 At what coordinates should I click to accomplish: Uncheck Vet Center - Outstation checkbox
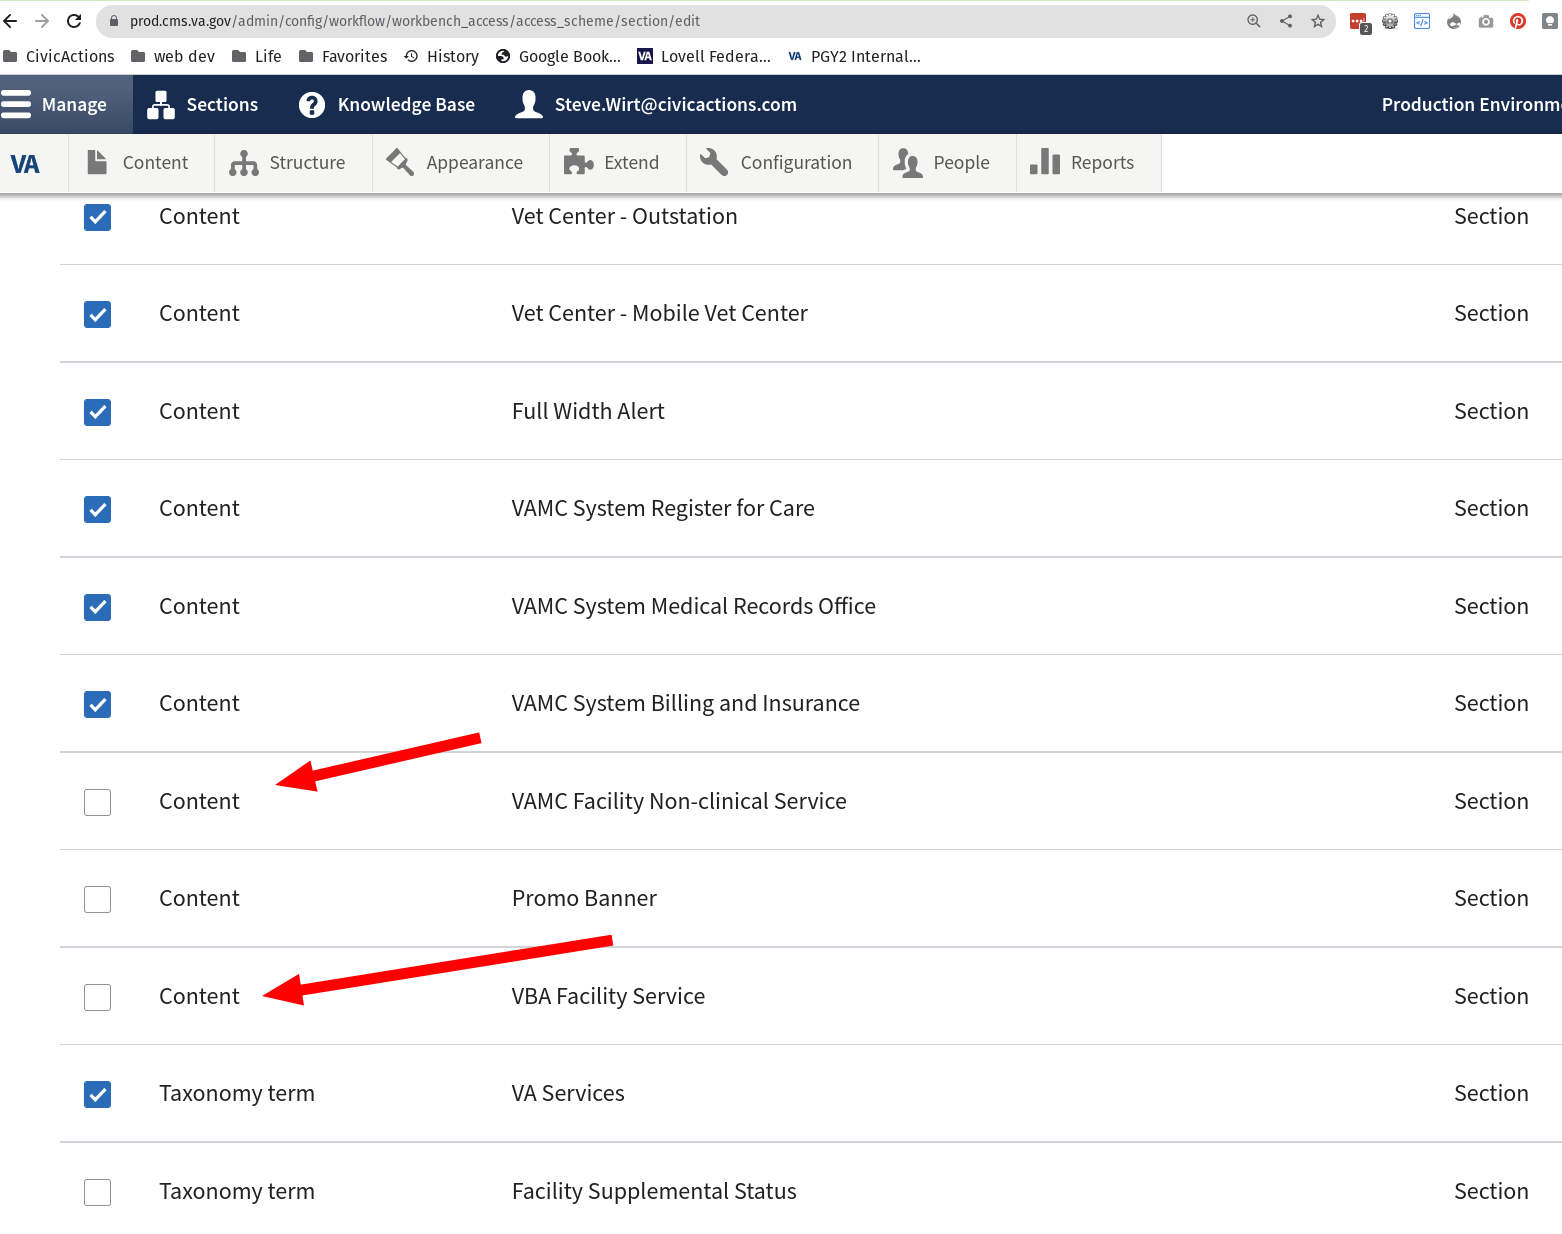97,217
